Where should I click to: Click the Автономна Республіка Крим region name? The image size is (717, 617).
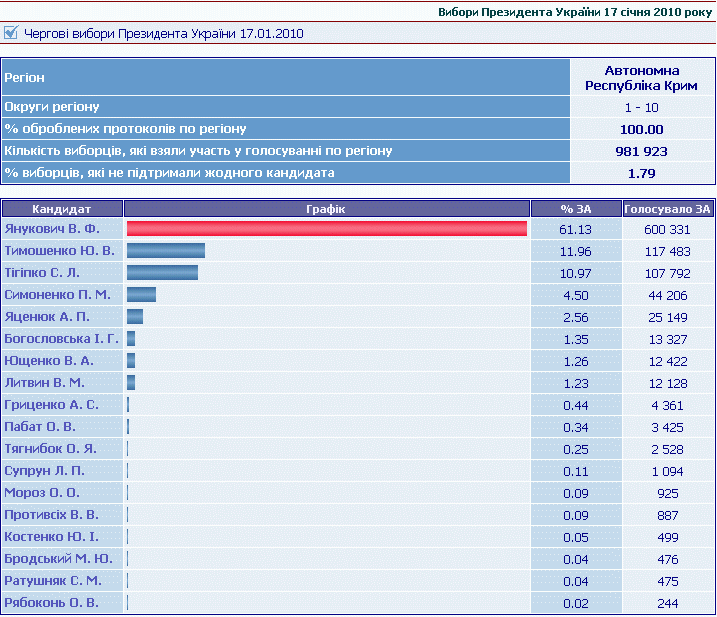coord(642,78)
